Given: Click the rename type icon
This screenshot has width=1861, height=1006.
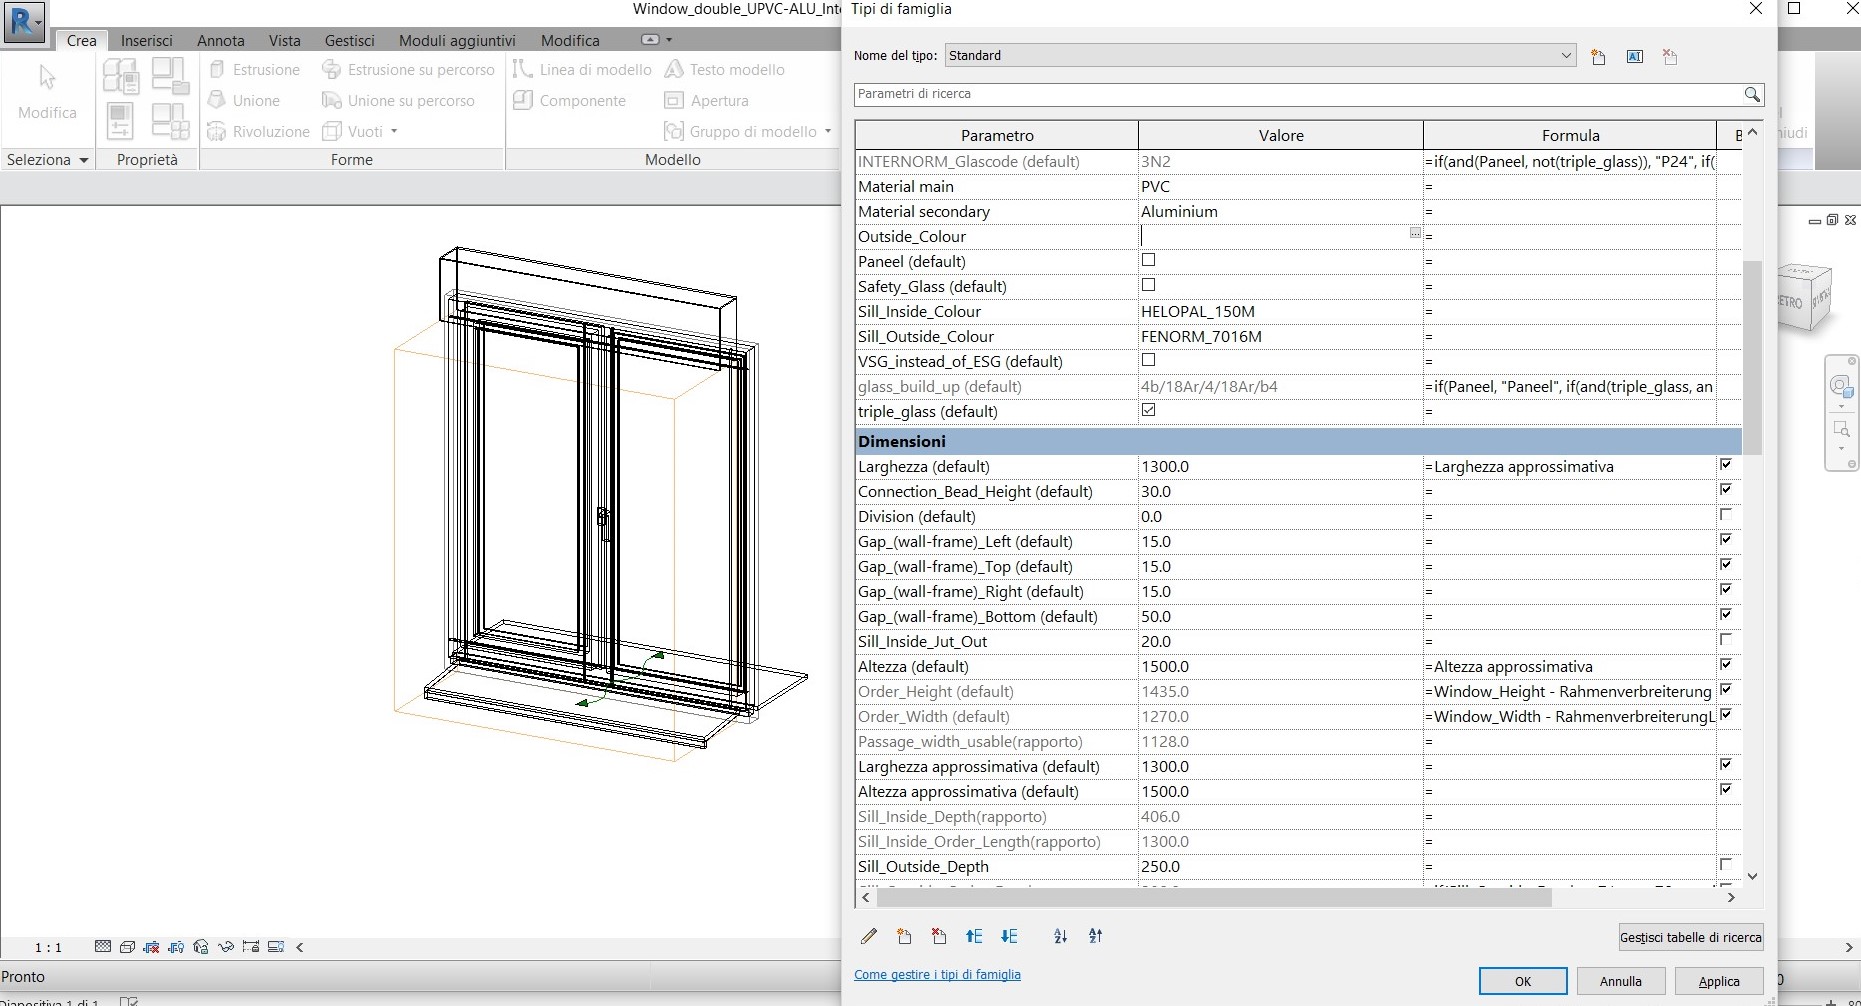Looking at the screenshot, I should pos(1634,57).
